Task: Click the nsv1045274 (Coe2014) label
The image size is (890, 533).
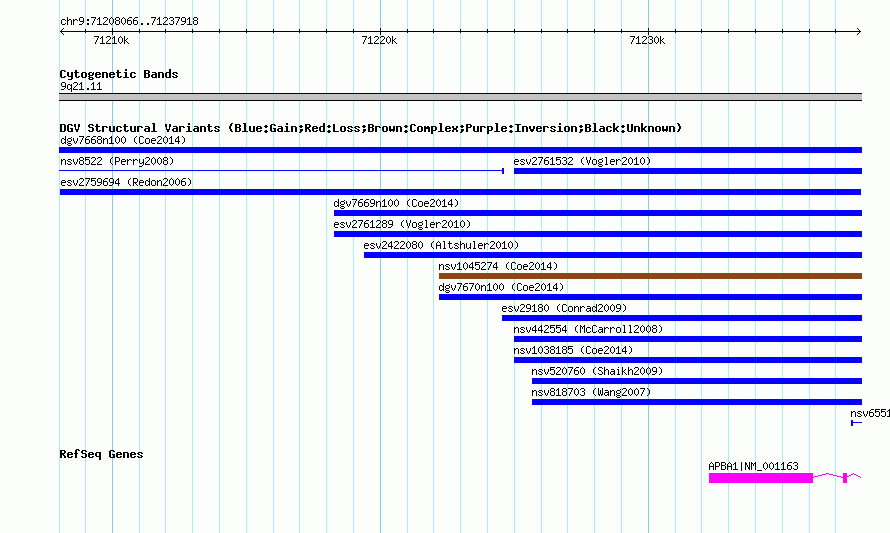Action: coord(498,266)
